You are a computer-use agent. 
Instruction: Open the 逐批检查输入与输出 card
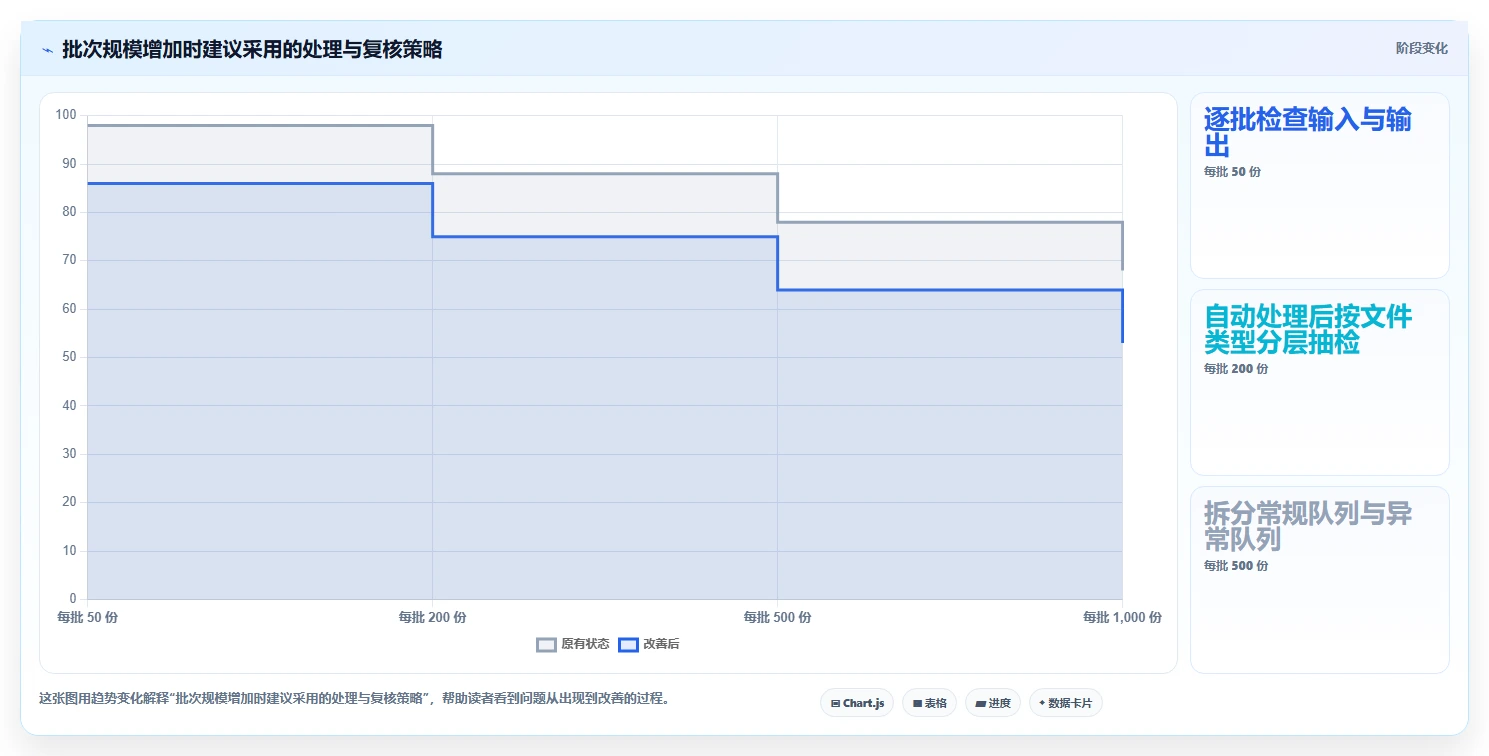pos(1319,185)
